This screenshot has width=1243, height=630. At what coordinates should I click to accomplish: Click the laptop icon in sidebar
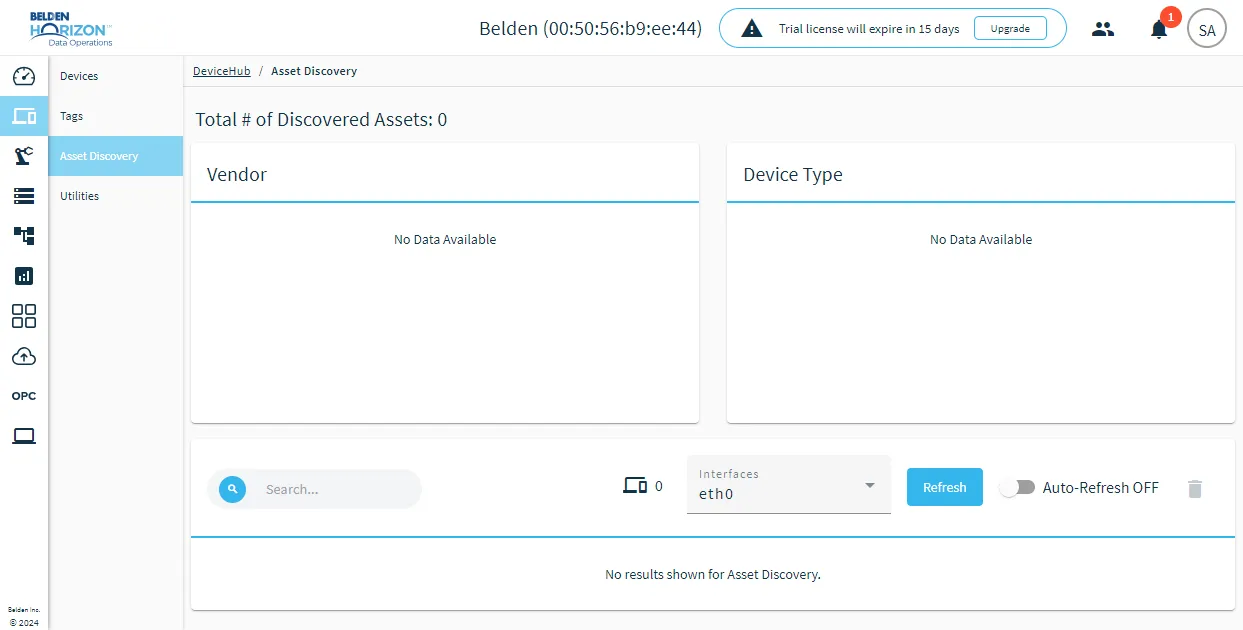24,436
